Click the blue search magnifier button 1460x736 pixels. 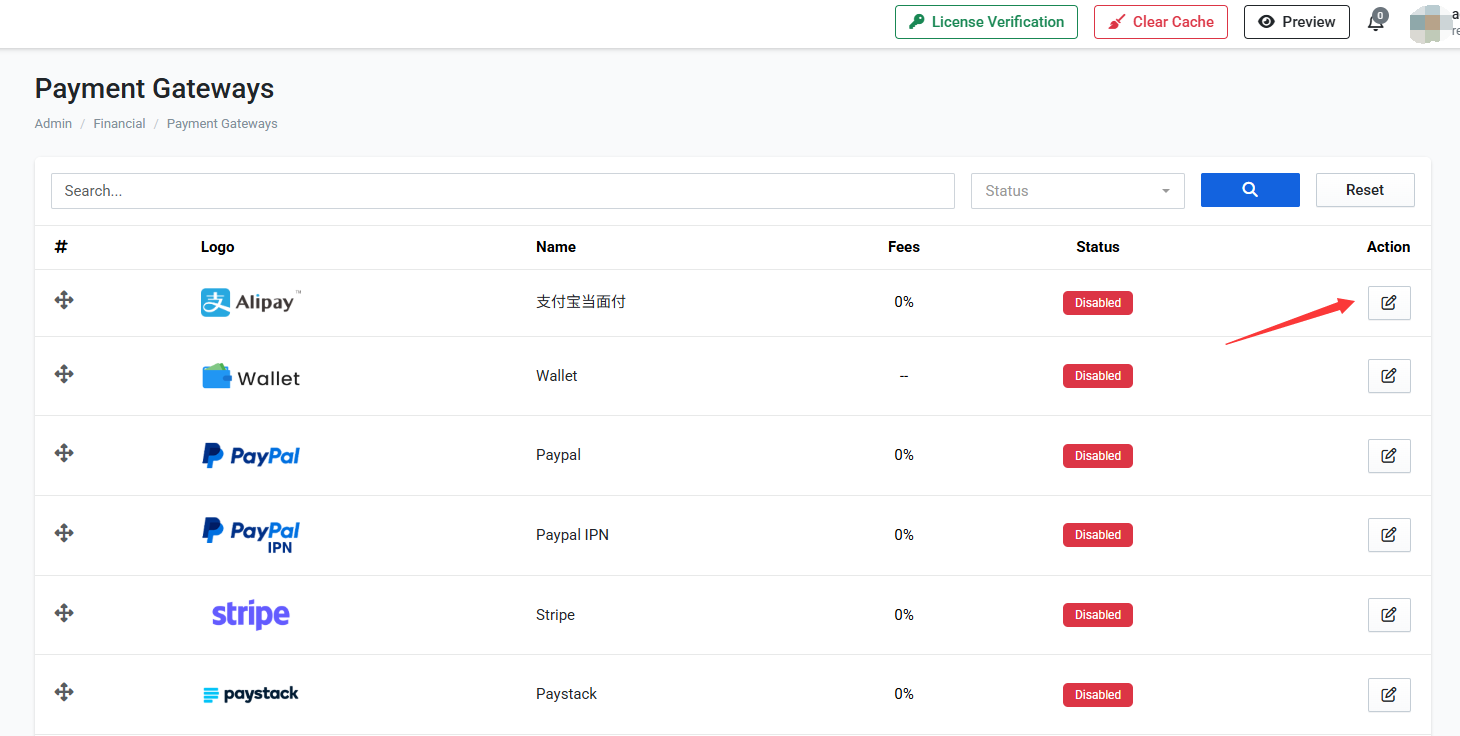click(1250, 190)
